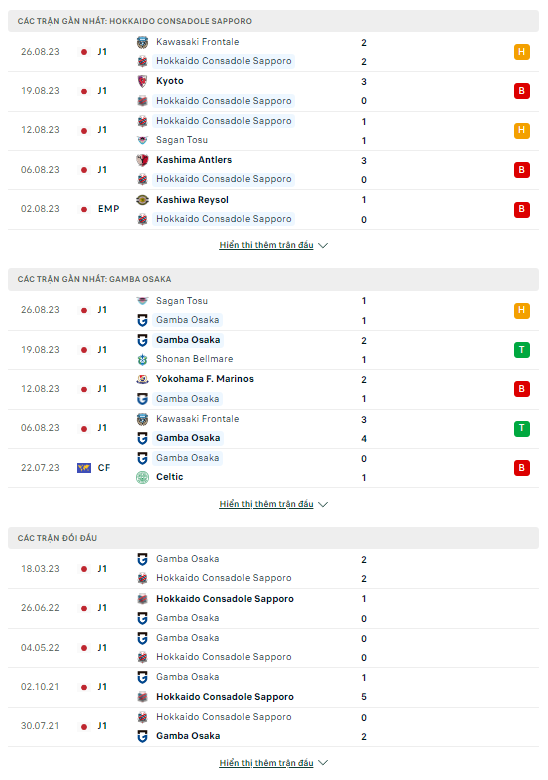Expand more matches under Gamba Osaka section

(x=274, y=504)
